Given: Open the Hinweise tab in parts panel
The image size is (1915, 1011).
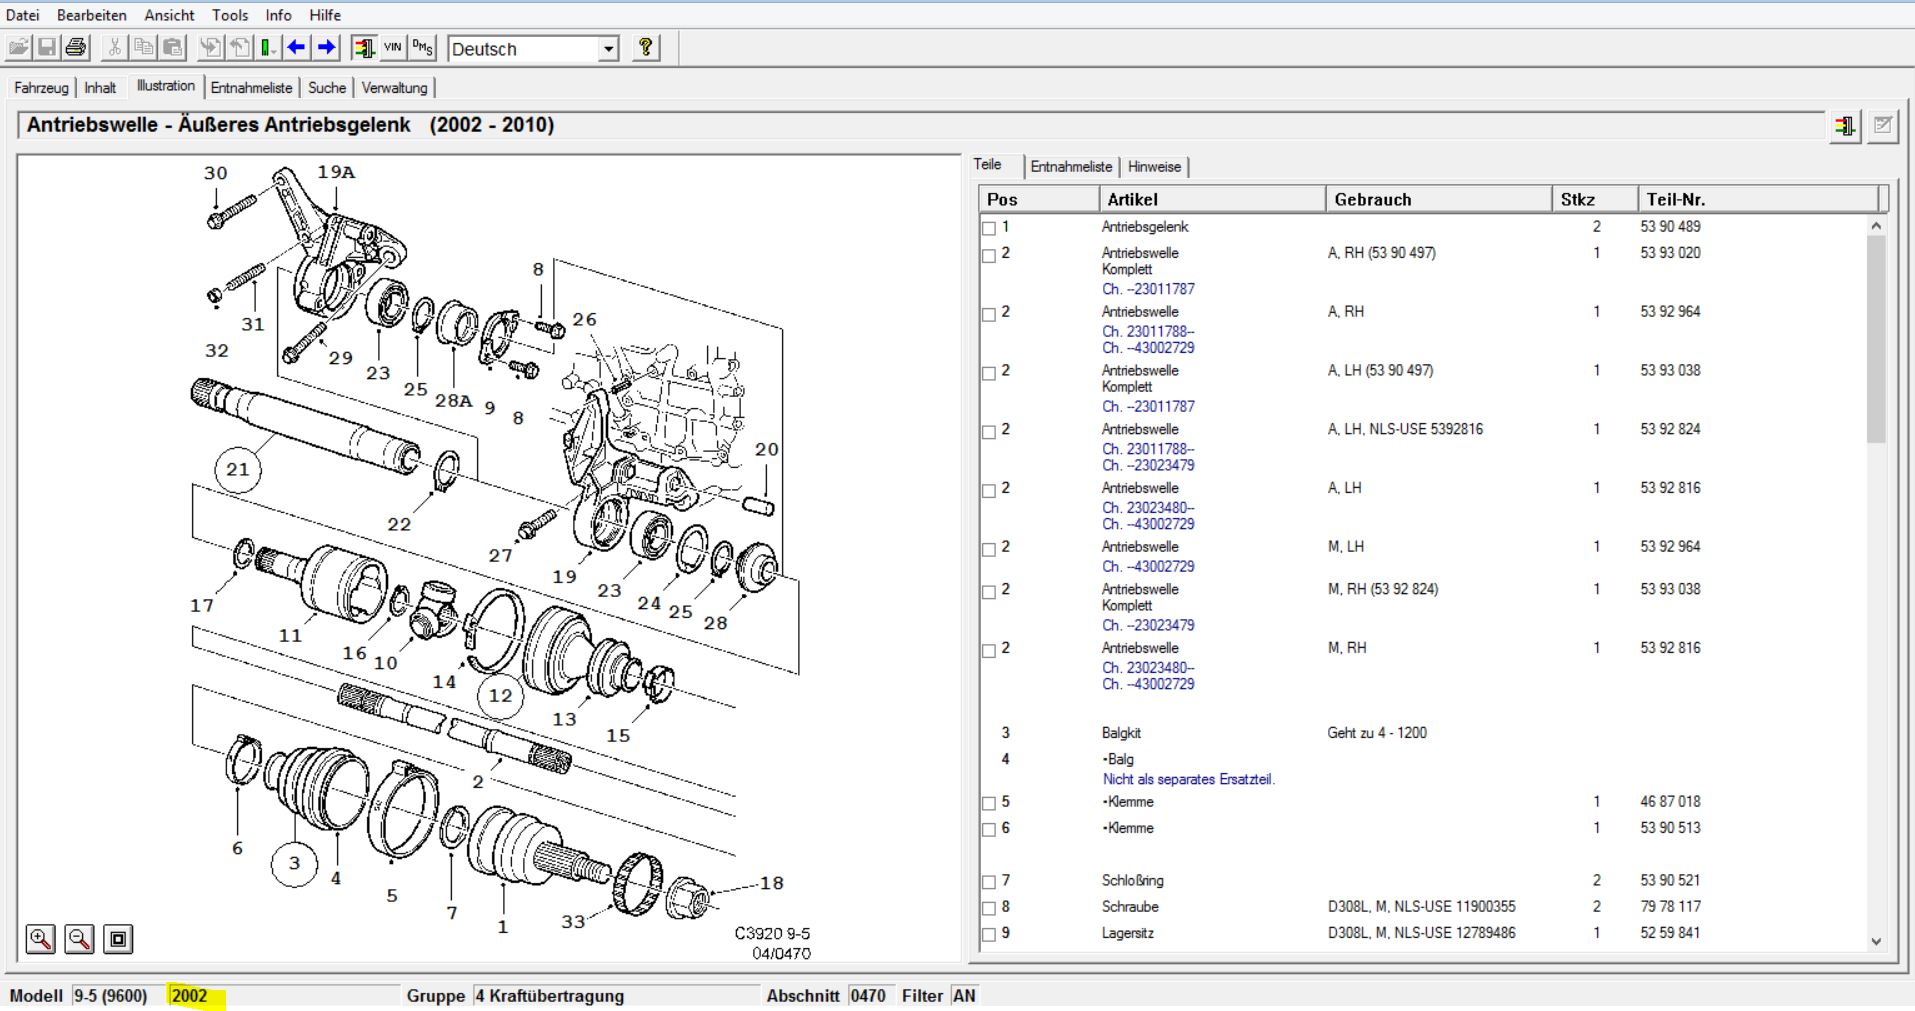Looking at the screenshot, I should [1154, 167].
